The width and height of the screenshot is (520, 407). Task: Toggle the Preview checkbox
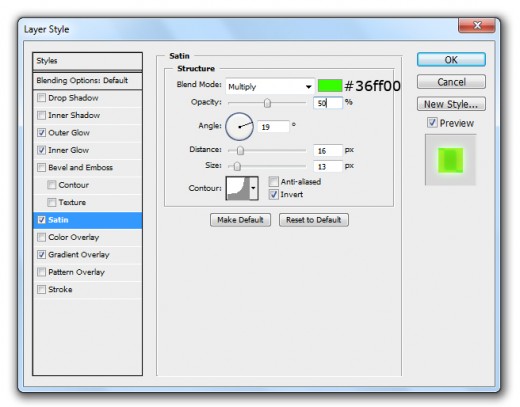(x=432, y=123)
